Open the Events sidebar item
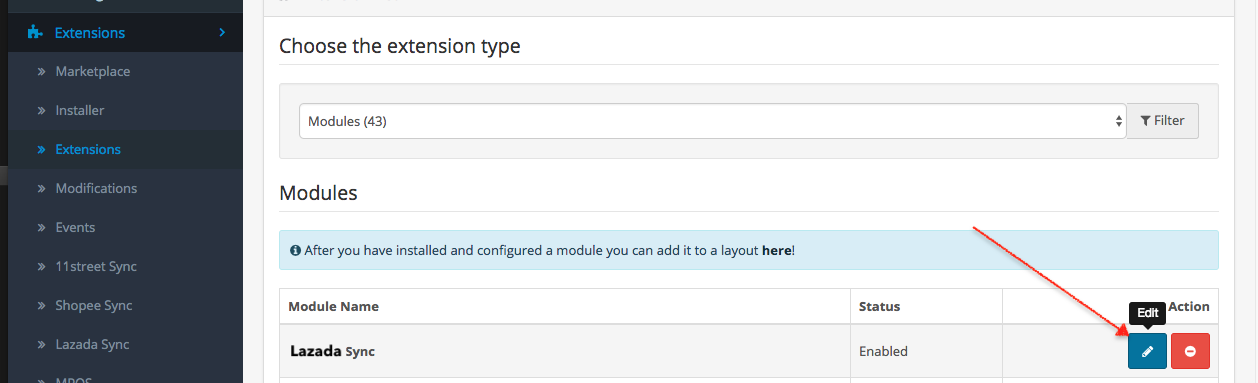The height and width of the screenshot is (383, 1258). 76,228
